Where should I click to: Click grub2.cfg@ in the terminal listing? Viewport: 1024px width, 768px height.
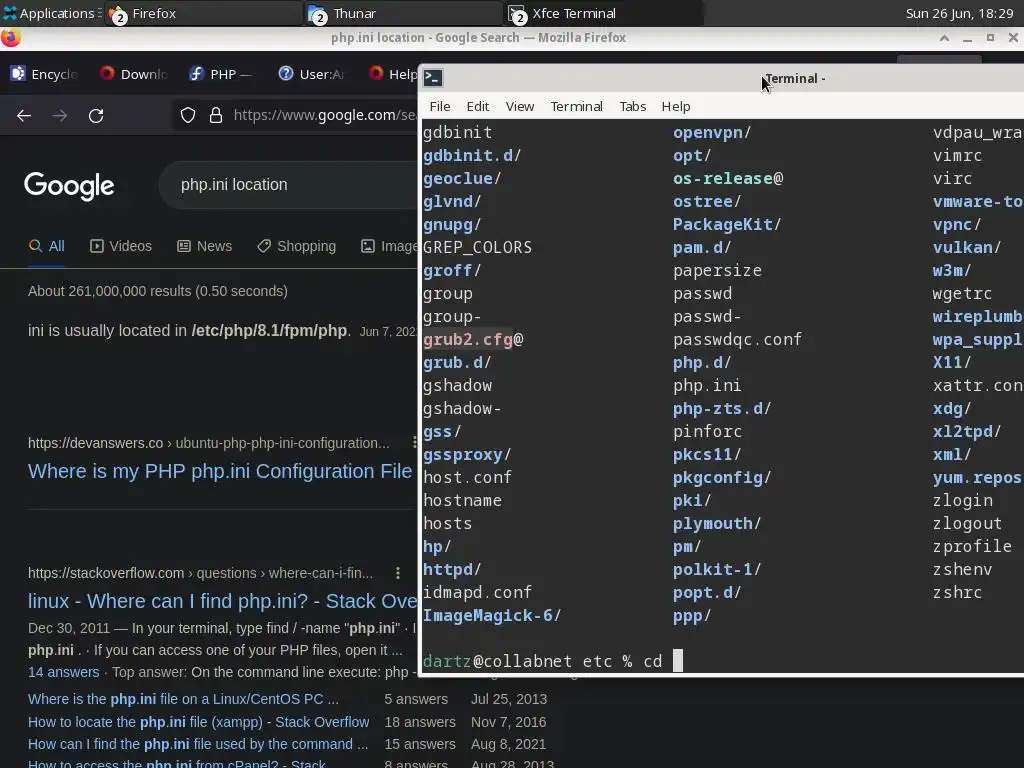pyautogui.click(x=473, y=340)
